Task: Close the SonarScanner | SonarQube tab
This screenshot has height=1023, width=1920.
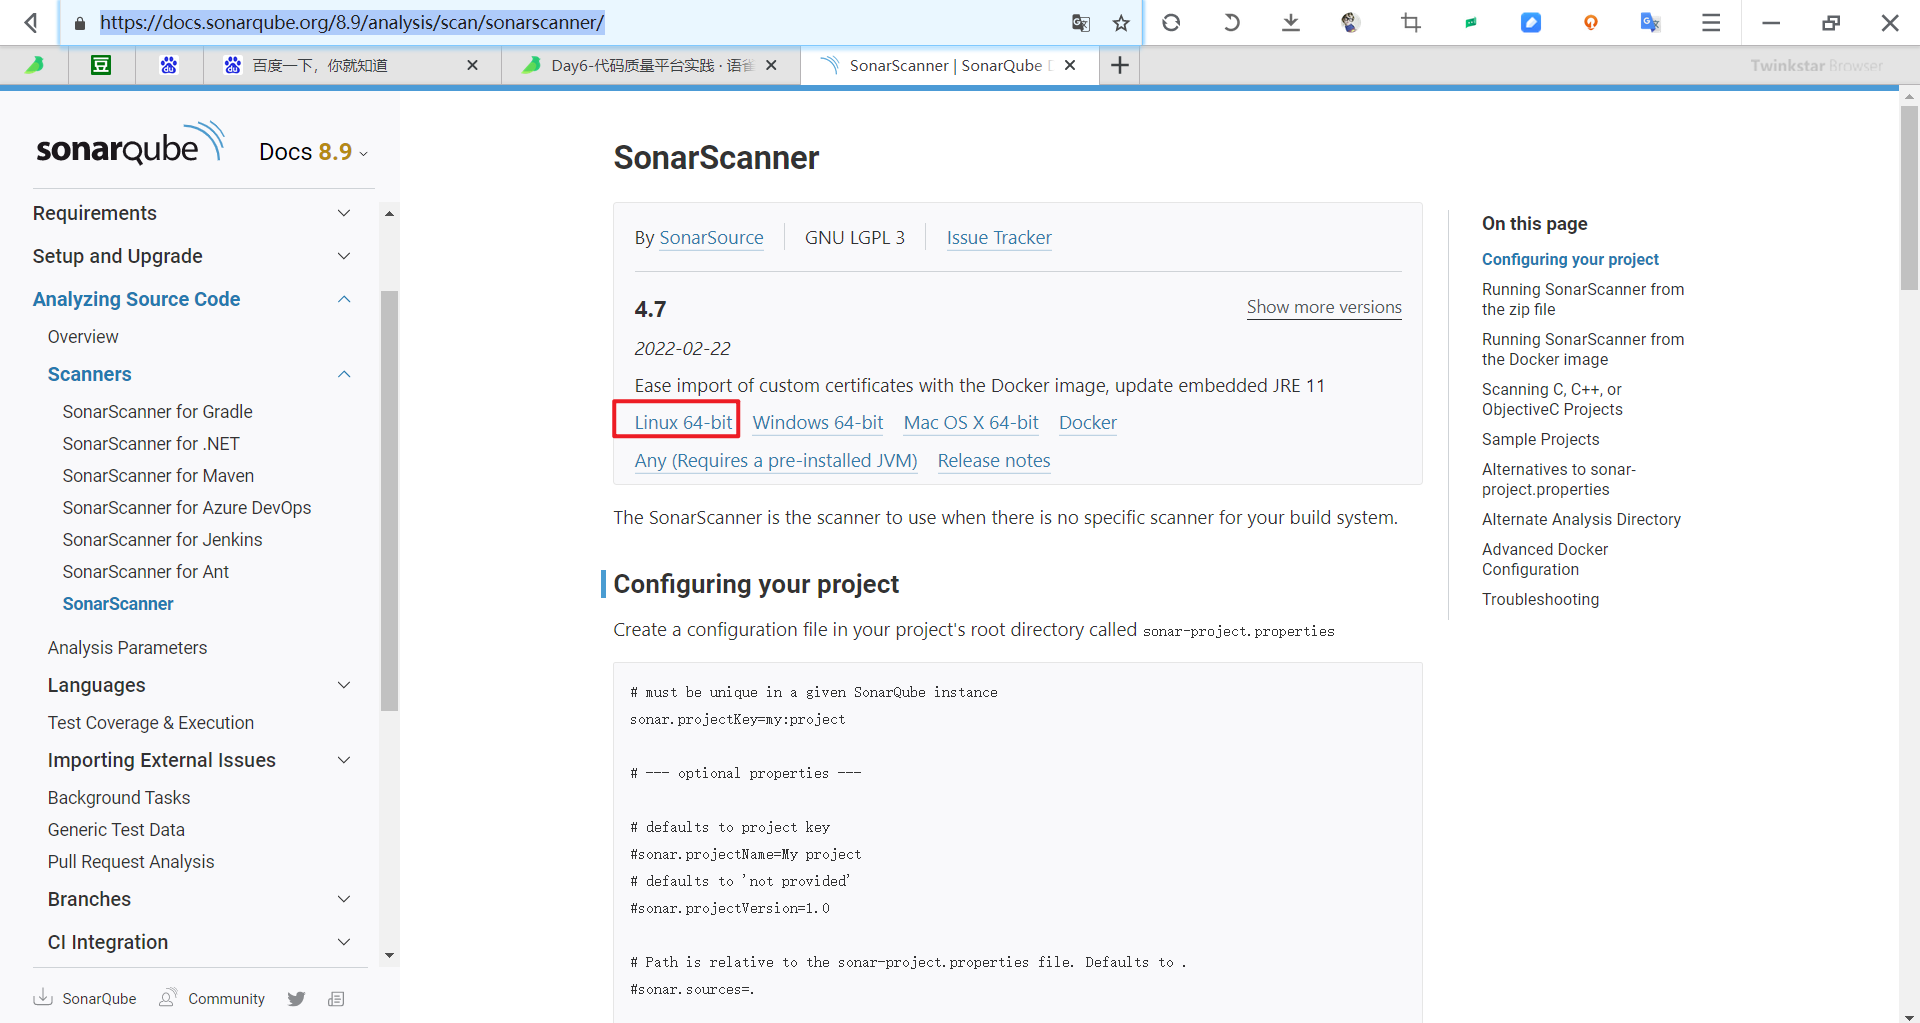Action: tap(1070, 65)
